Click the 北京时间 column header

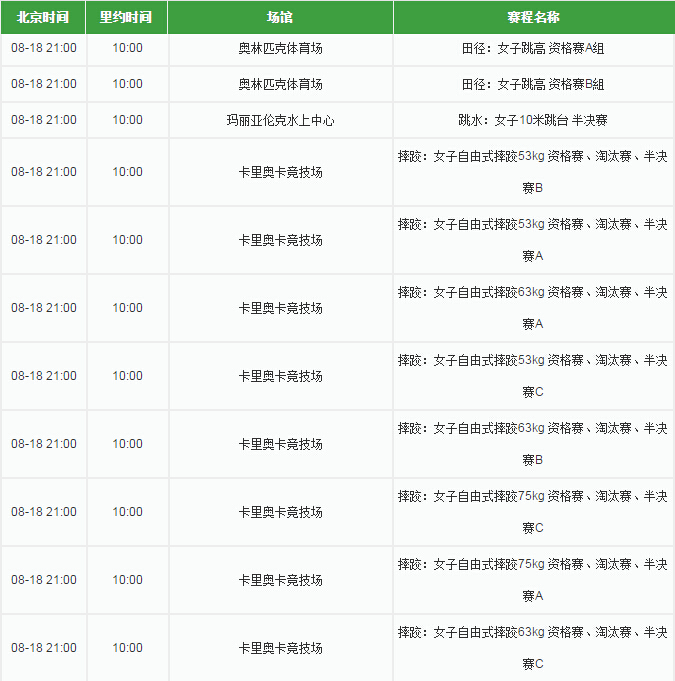[x=43, y=18]
